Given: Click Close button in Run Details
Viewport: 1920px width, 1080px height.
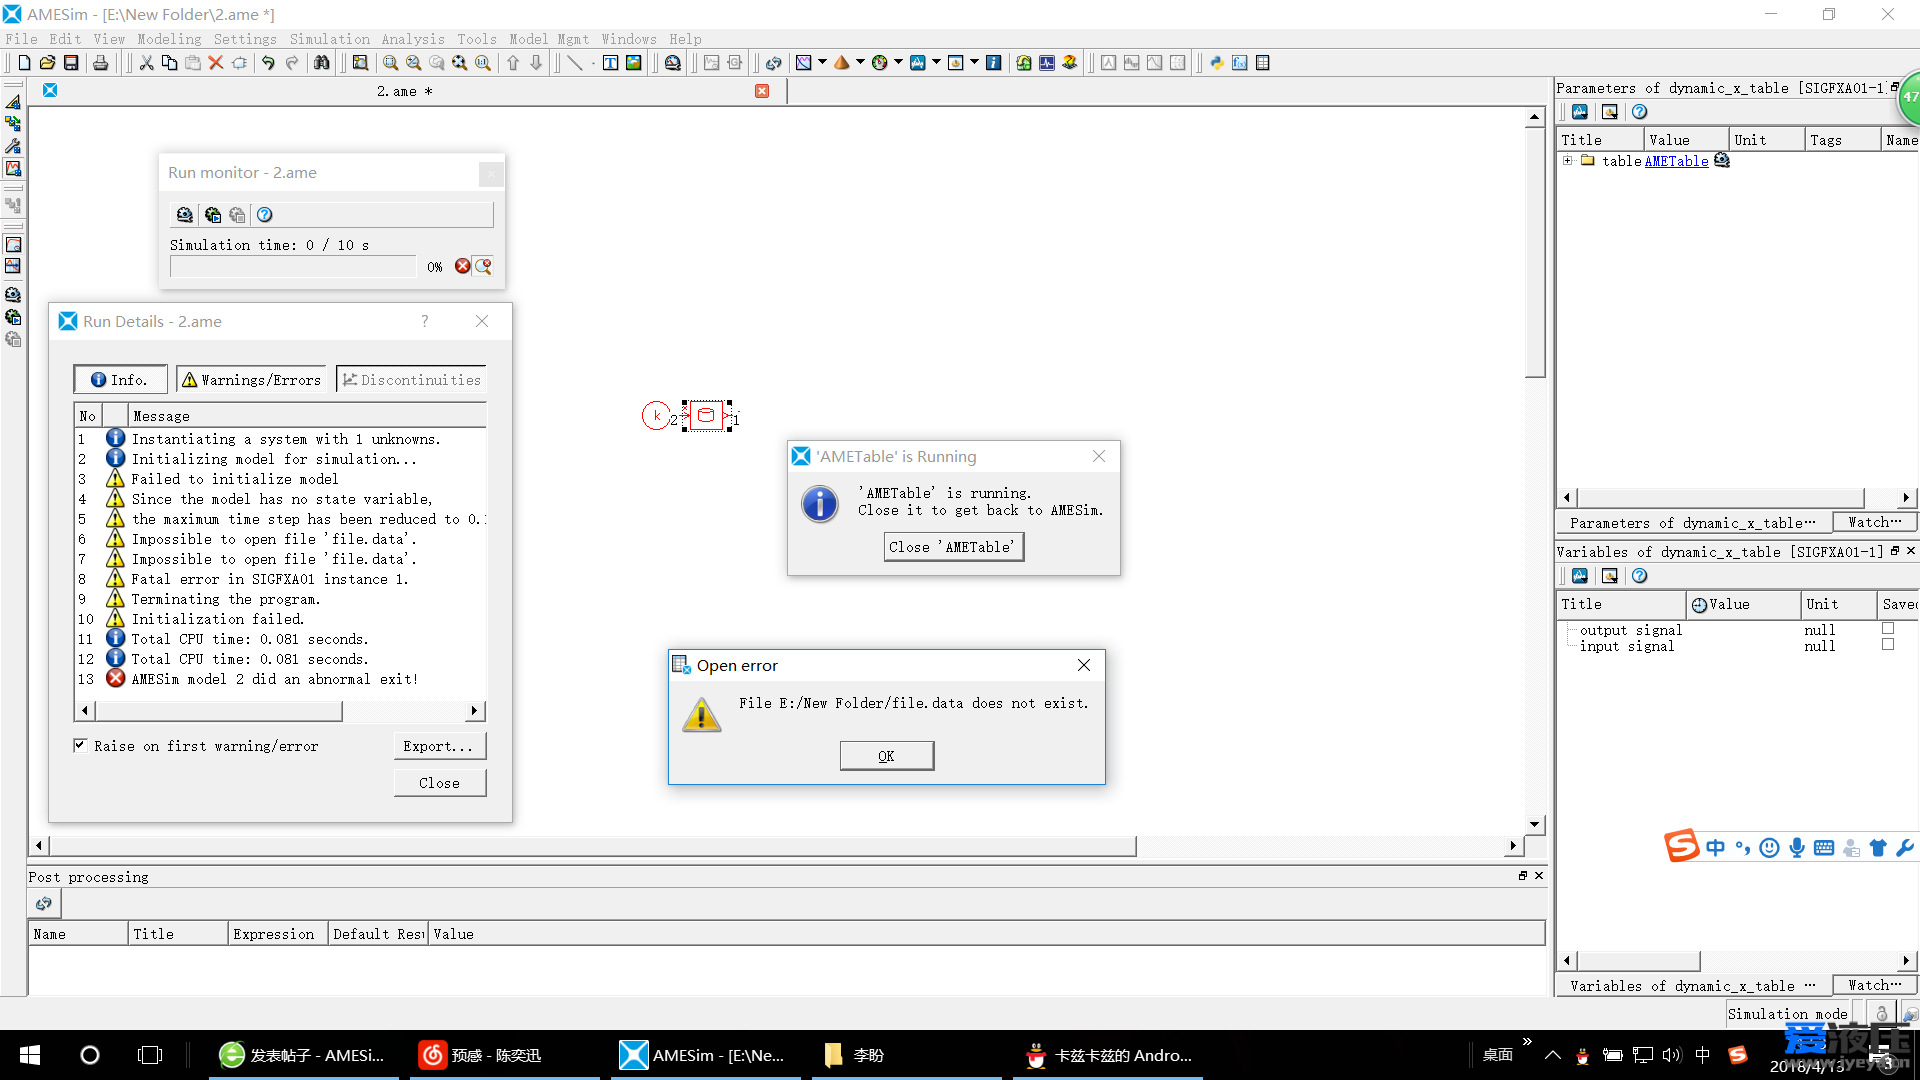Looking at the screenshot, I should click(439, 783).
